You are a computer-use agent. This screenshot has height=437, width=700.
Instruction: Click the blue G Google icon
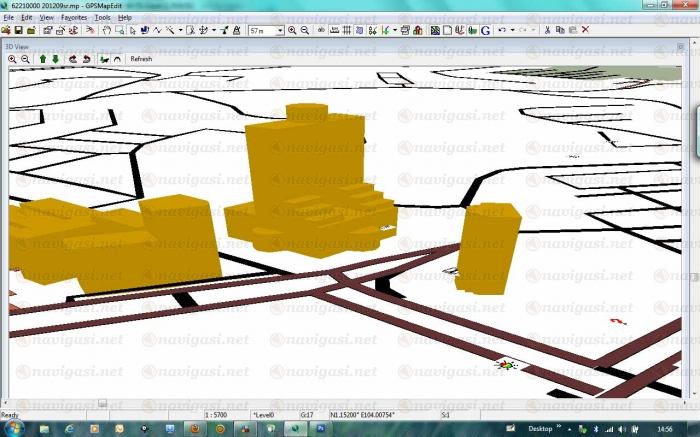coord(485,30)
